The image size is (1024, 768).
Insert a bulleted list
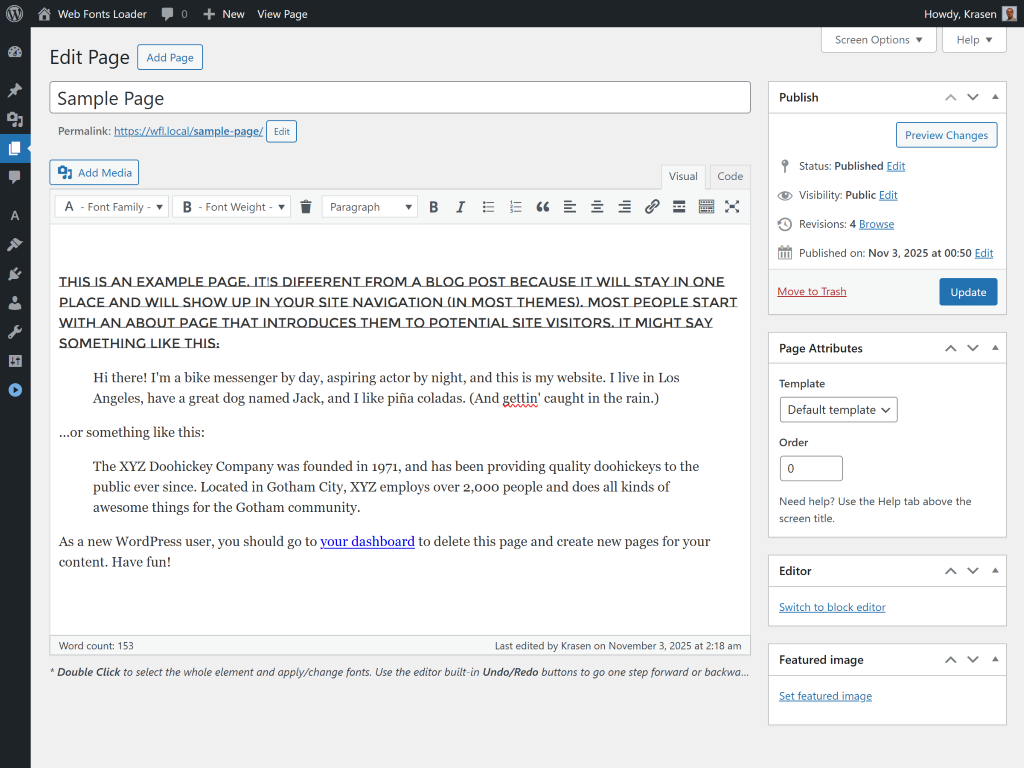point(488,207)
